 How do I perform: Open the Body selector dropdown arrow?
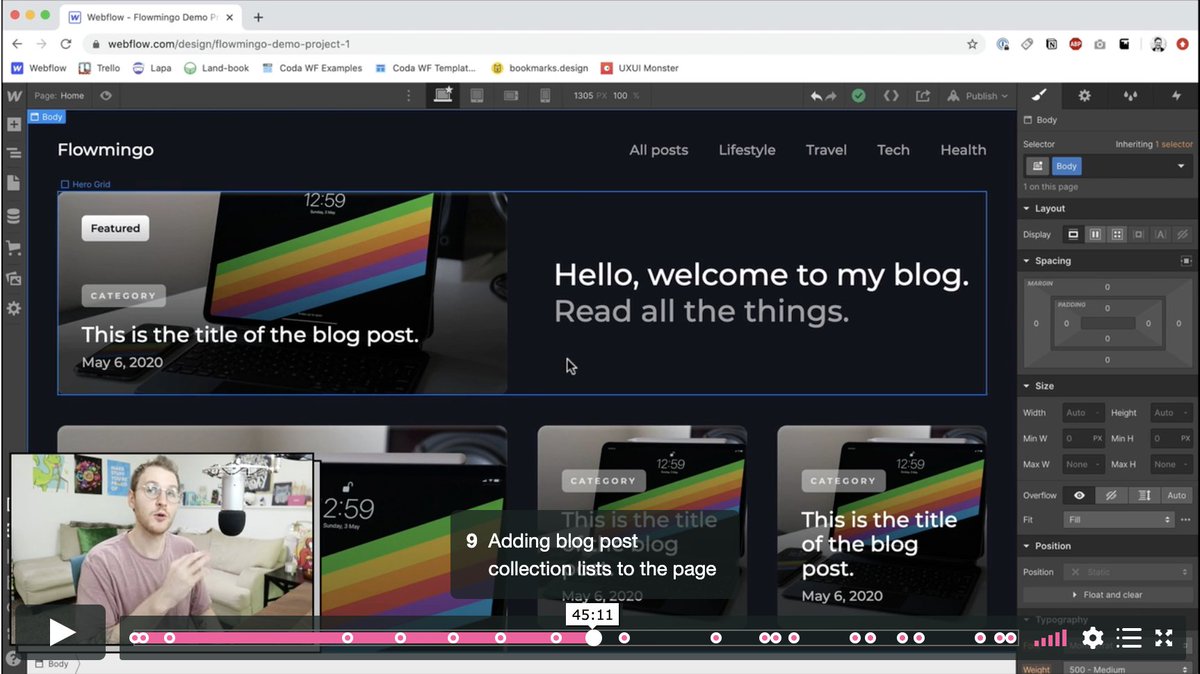coord(1181,166)
